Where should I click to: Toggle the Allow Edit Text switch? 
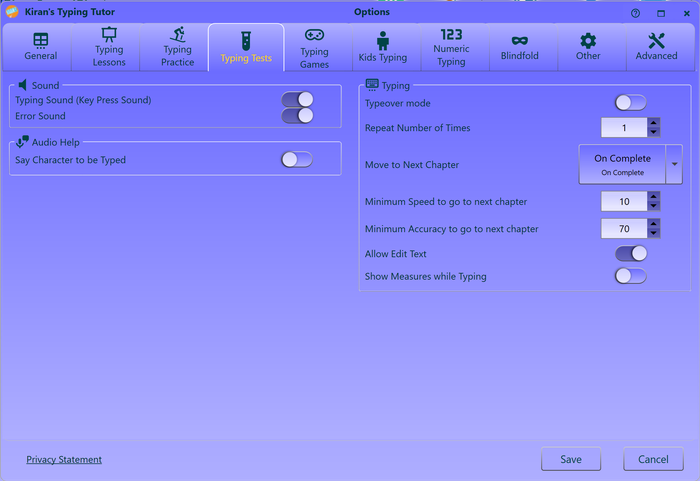click(631, 253)
